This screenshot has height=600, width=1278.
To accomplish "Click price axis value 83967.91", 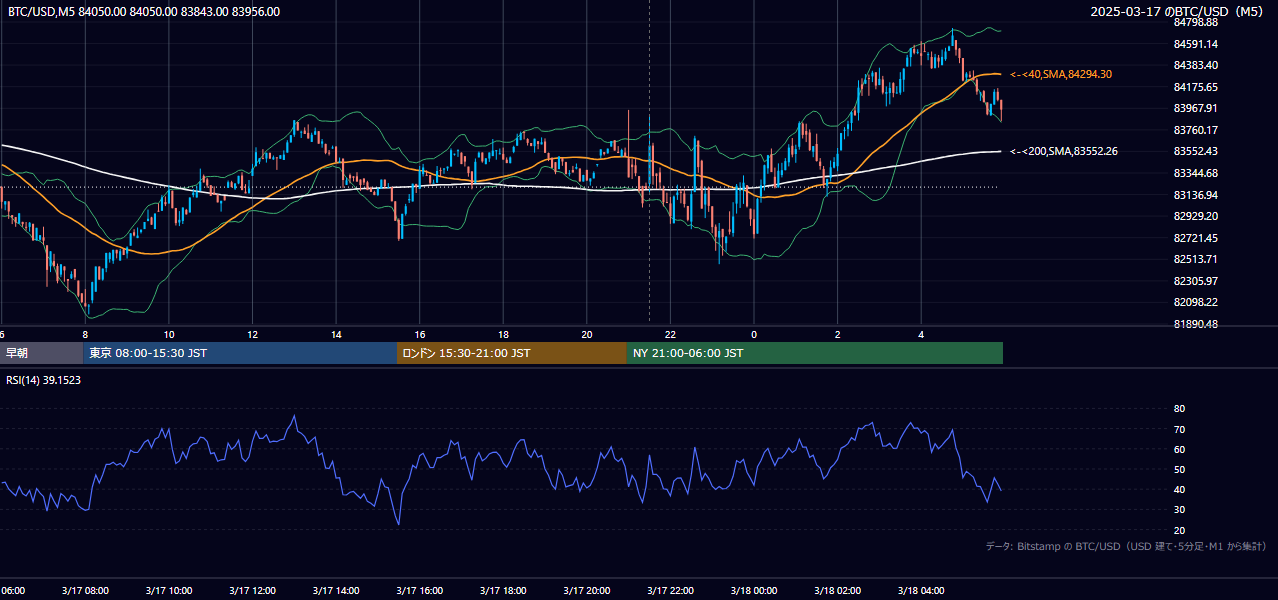I will 1196,108.
